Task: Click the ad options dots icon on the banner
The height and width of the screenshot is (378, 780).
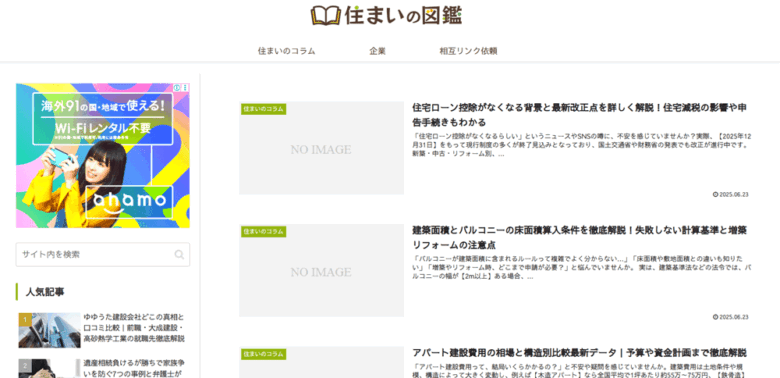Action: [x=185, y=87]
